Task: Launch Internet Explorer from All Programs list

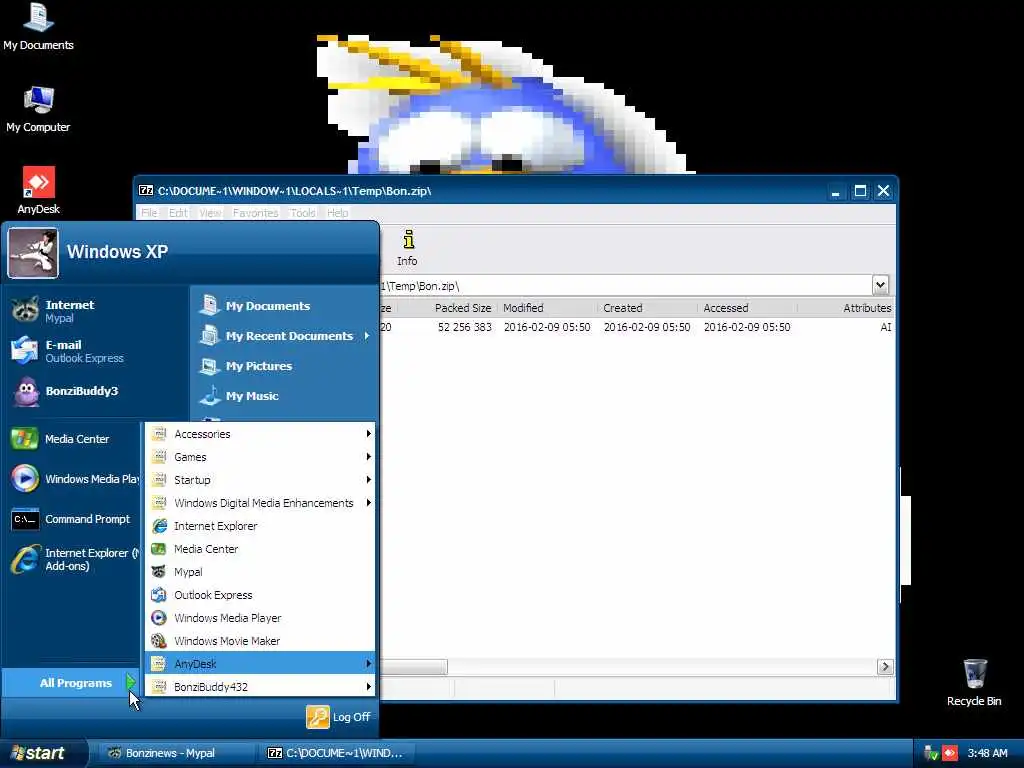Action: pos(261,526)
